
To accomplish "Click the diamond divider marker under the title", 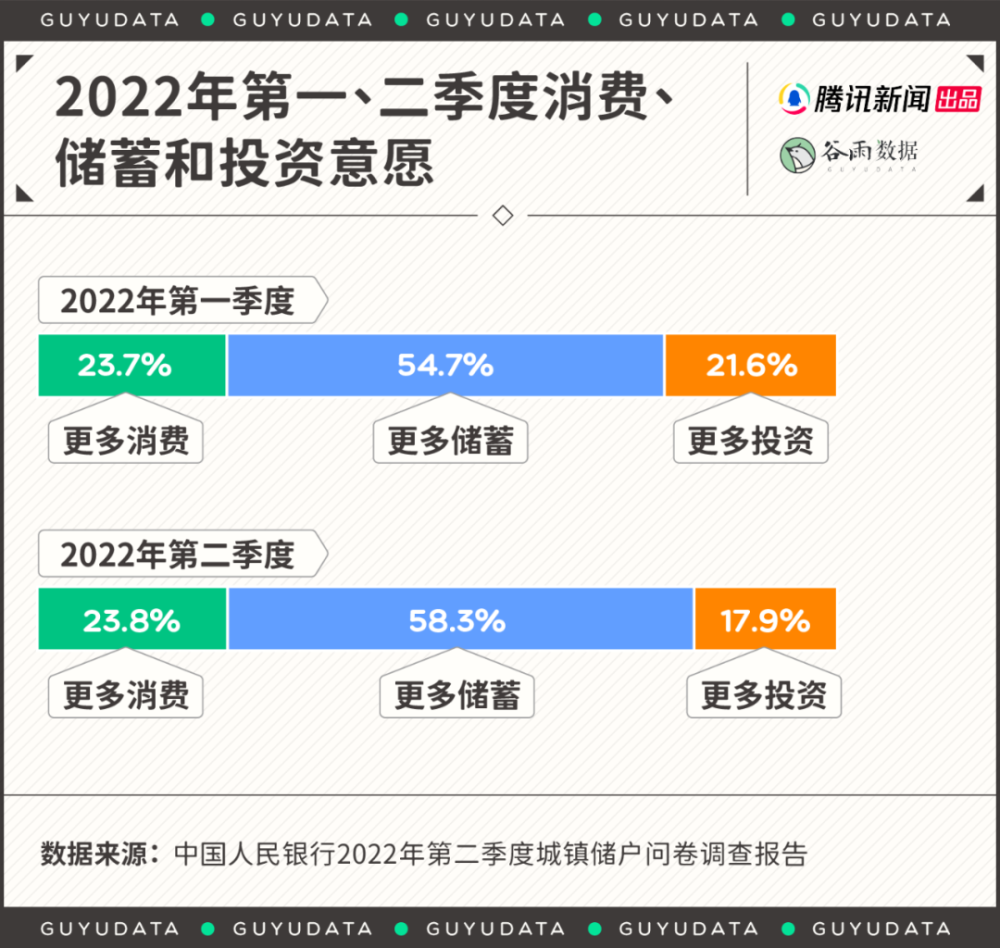I will coord(503,216).
